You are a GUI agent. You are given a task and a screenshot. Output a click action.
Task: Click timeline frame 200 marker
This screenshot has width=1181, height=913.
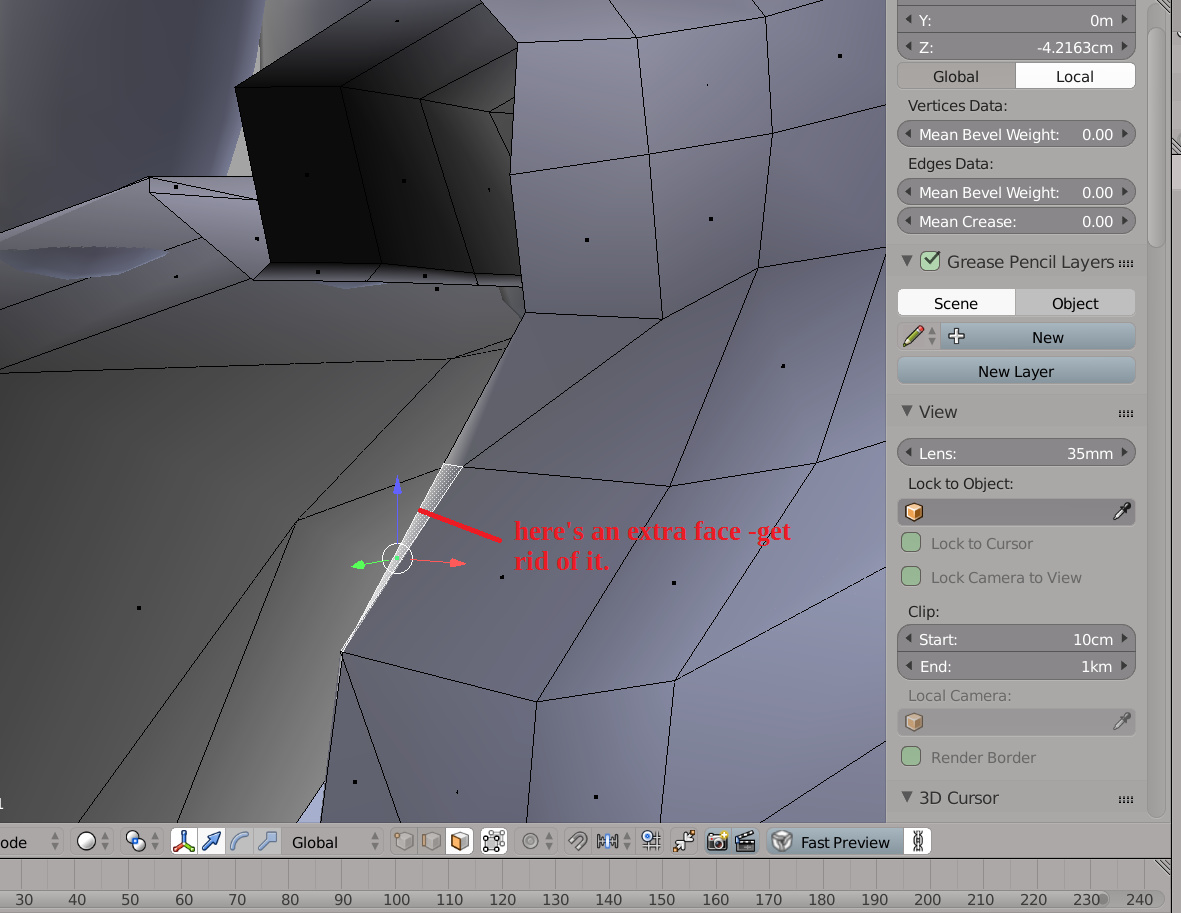[x=927, y=899]
